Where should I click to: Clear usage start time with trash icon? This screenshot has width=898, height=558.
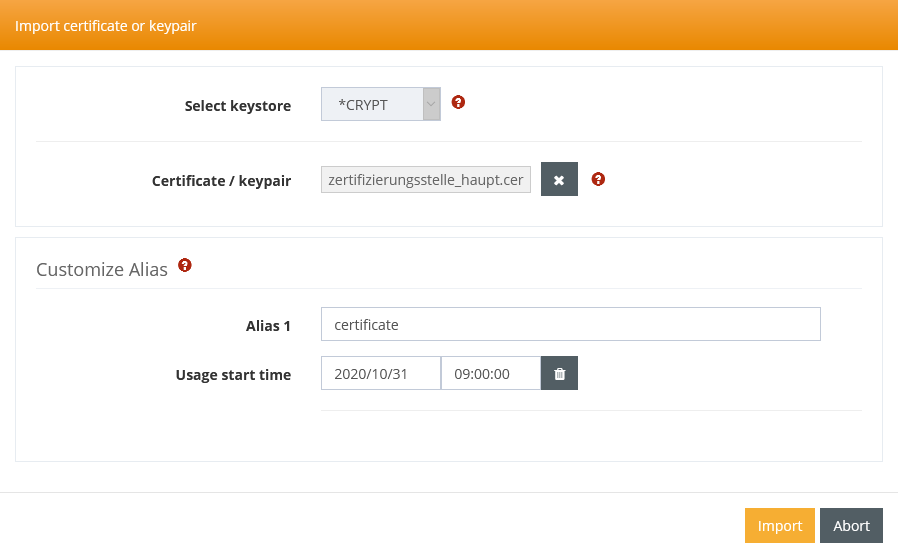pyautogui.click(x=559, y=374)
